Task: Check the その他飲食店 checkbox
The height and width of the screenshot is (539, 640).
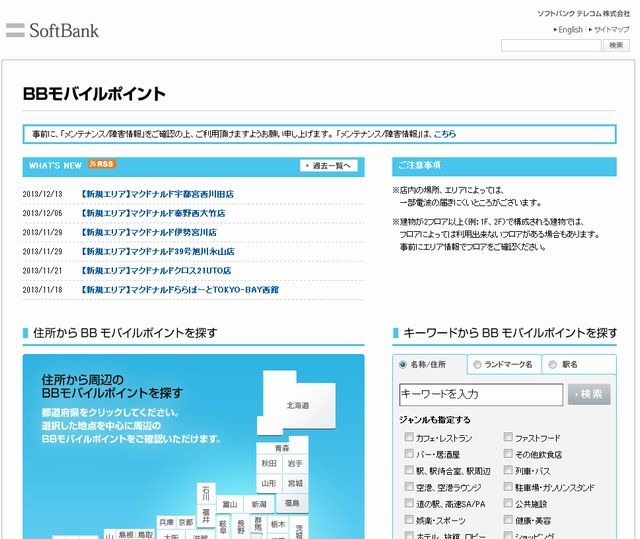Action: click(508, 453)
